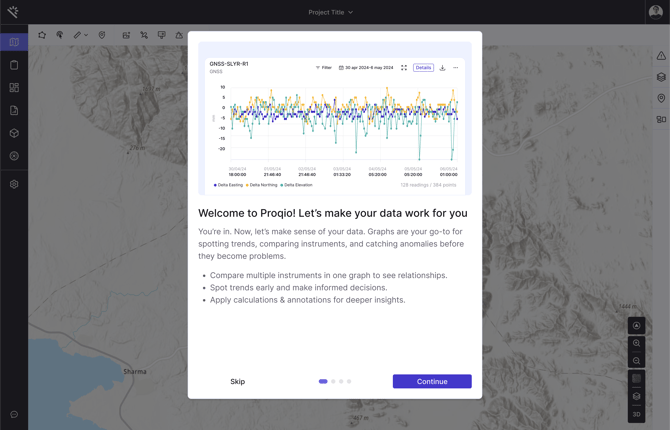The image size is (670, 430).
Task: Click the partly hidden alert toolbar icon
Action: click(x=179, y=35)
